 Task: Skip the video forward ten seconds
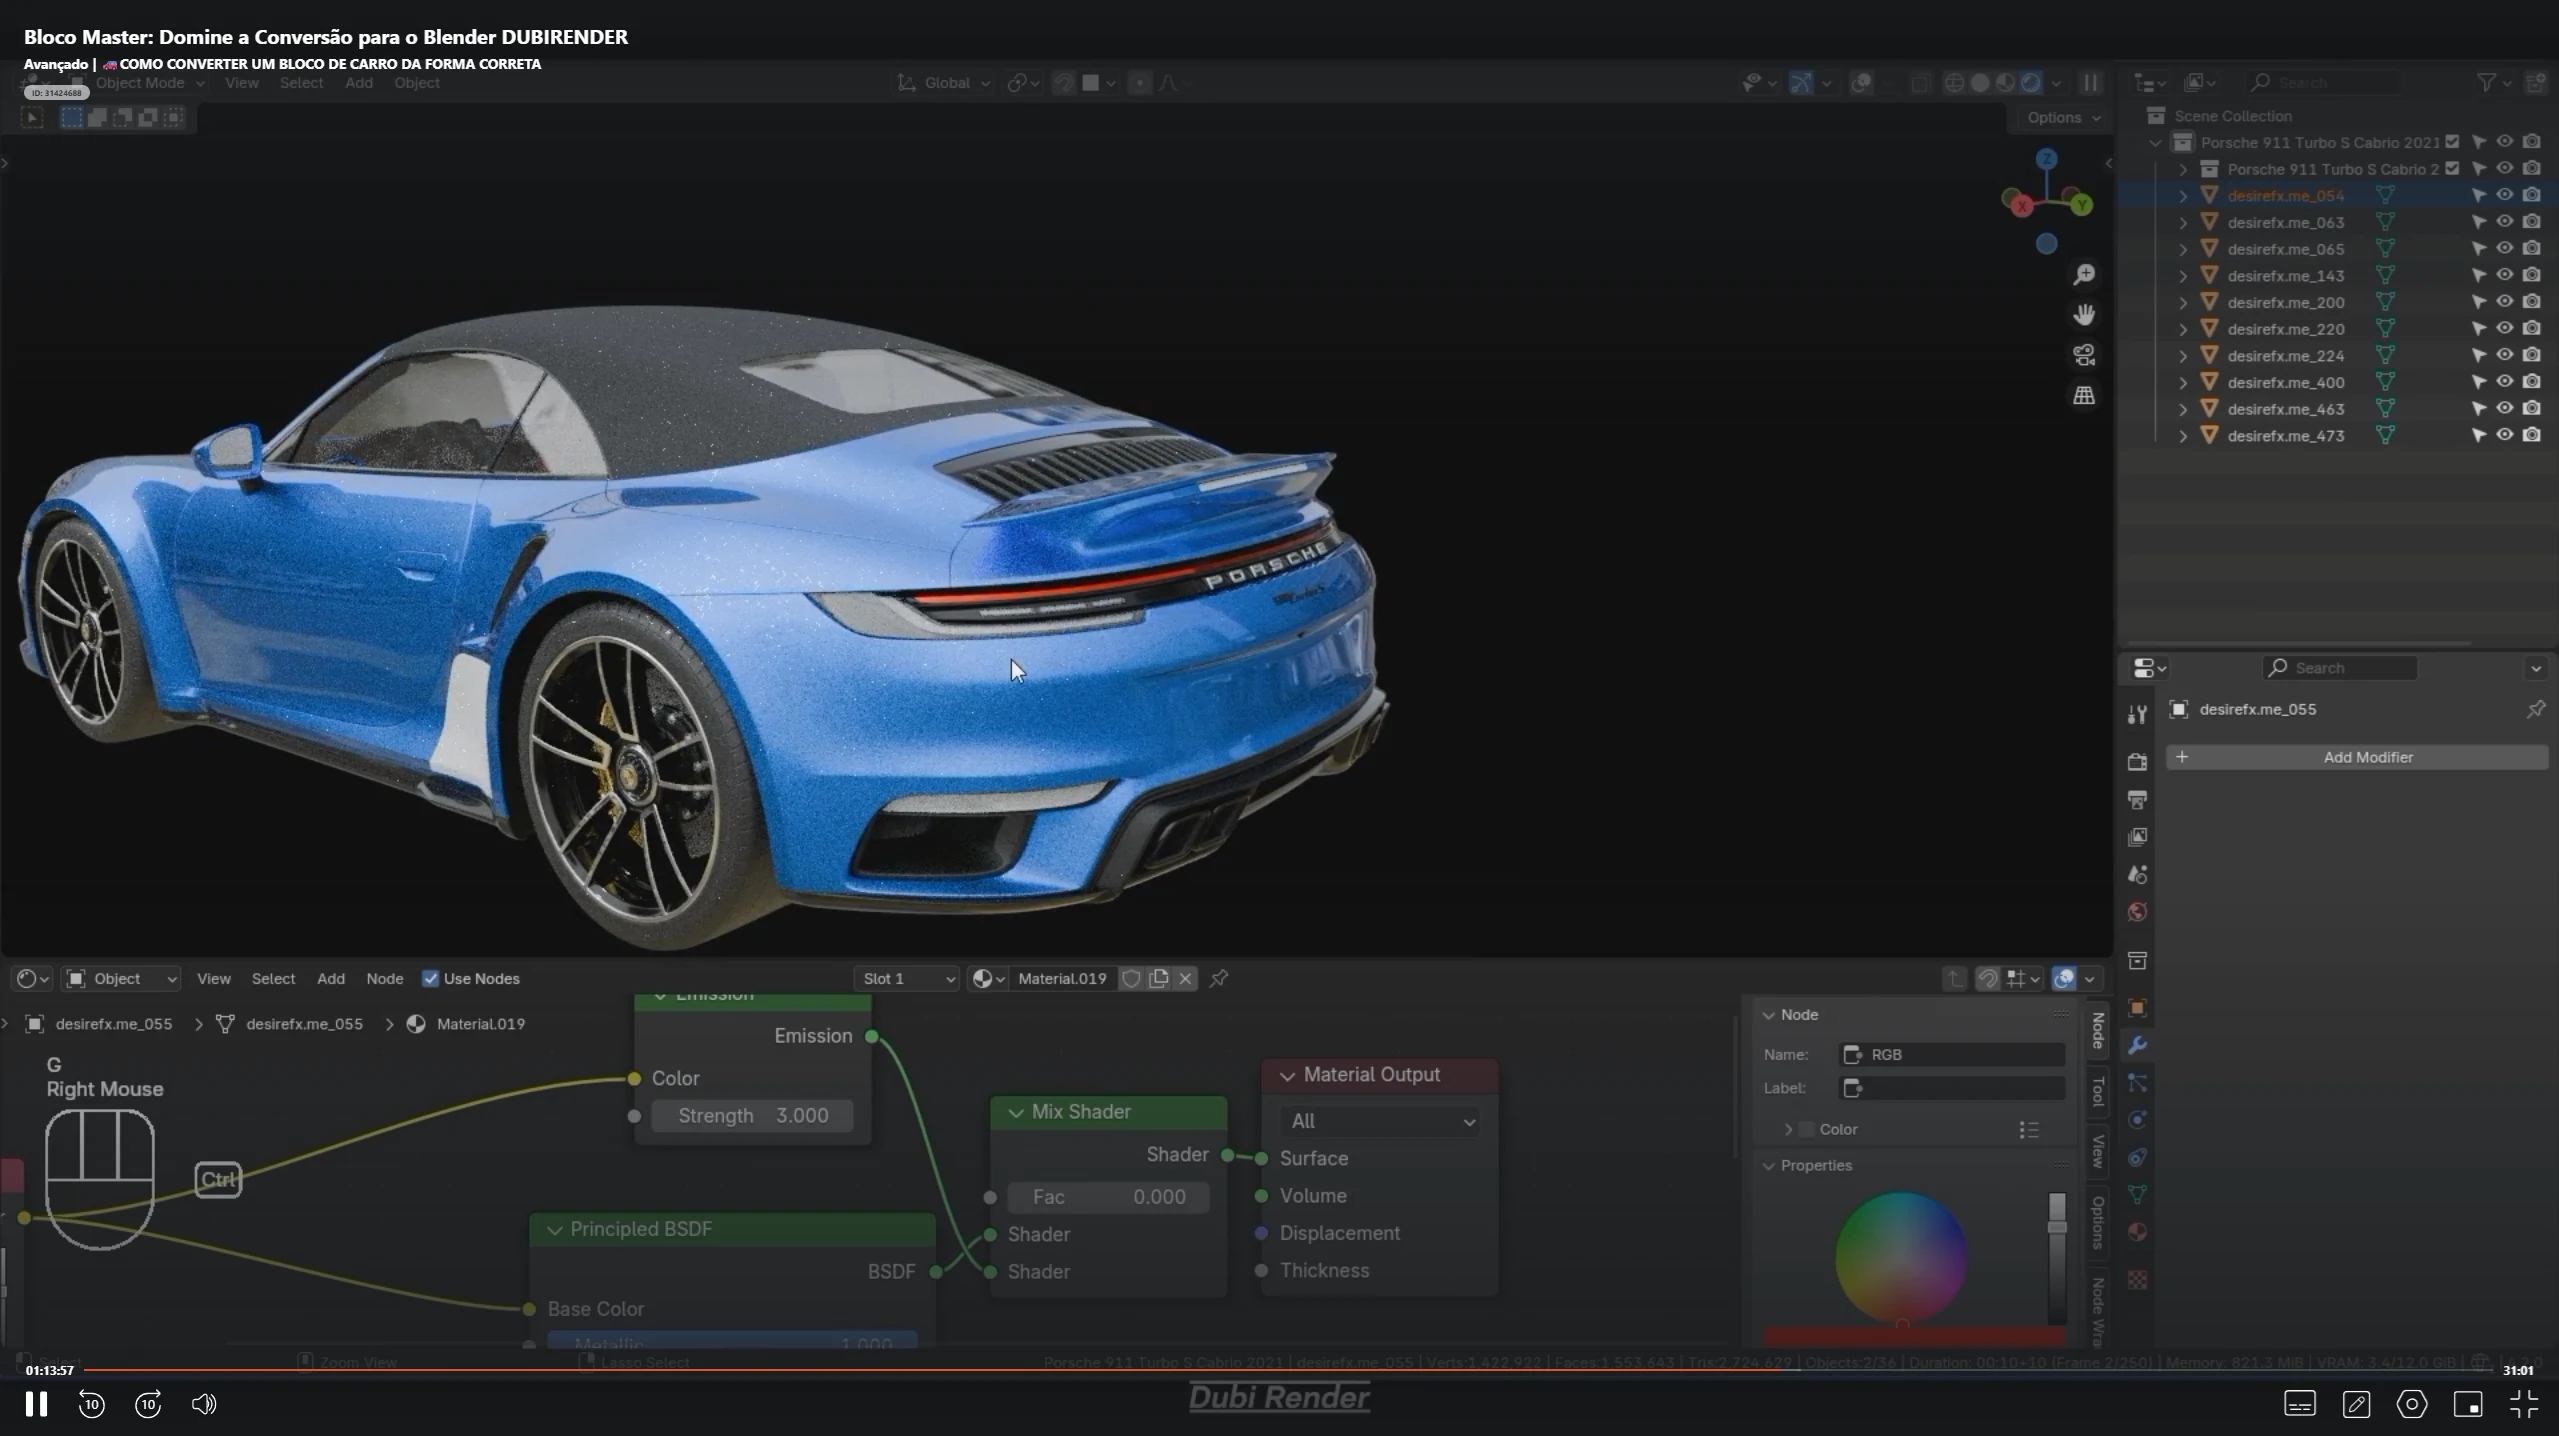tap(148, 1404)
